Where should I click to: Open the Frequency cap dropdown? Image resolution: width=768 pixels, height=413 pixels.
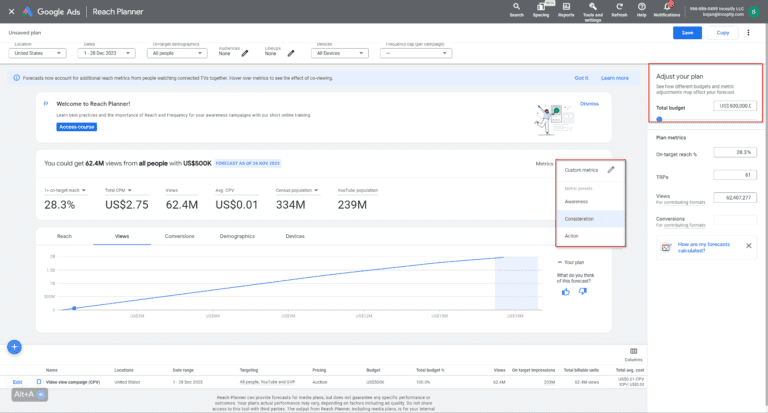click(416, 53)
